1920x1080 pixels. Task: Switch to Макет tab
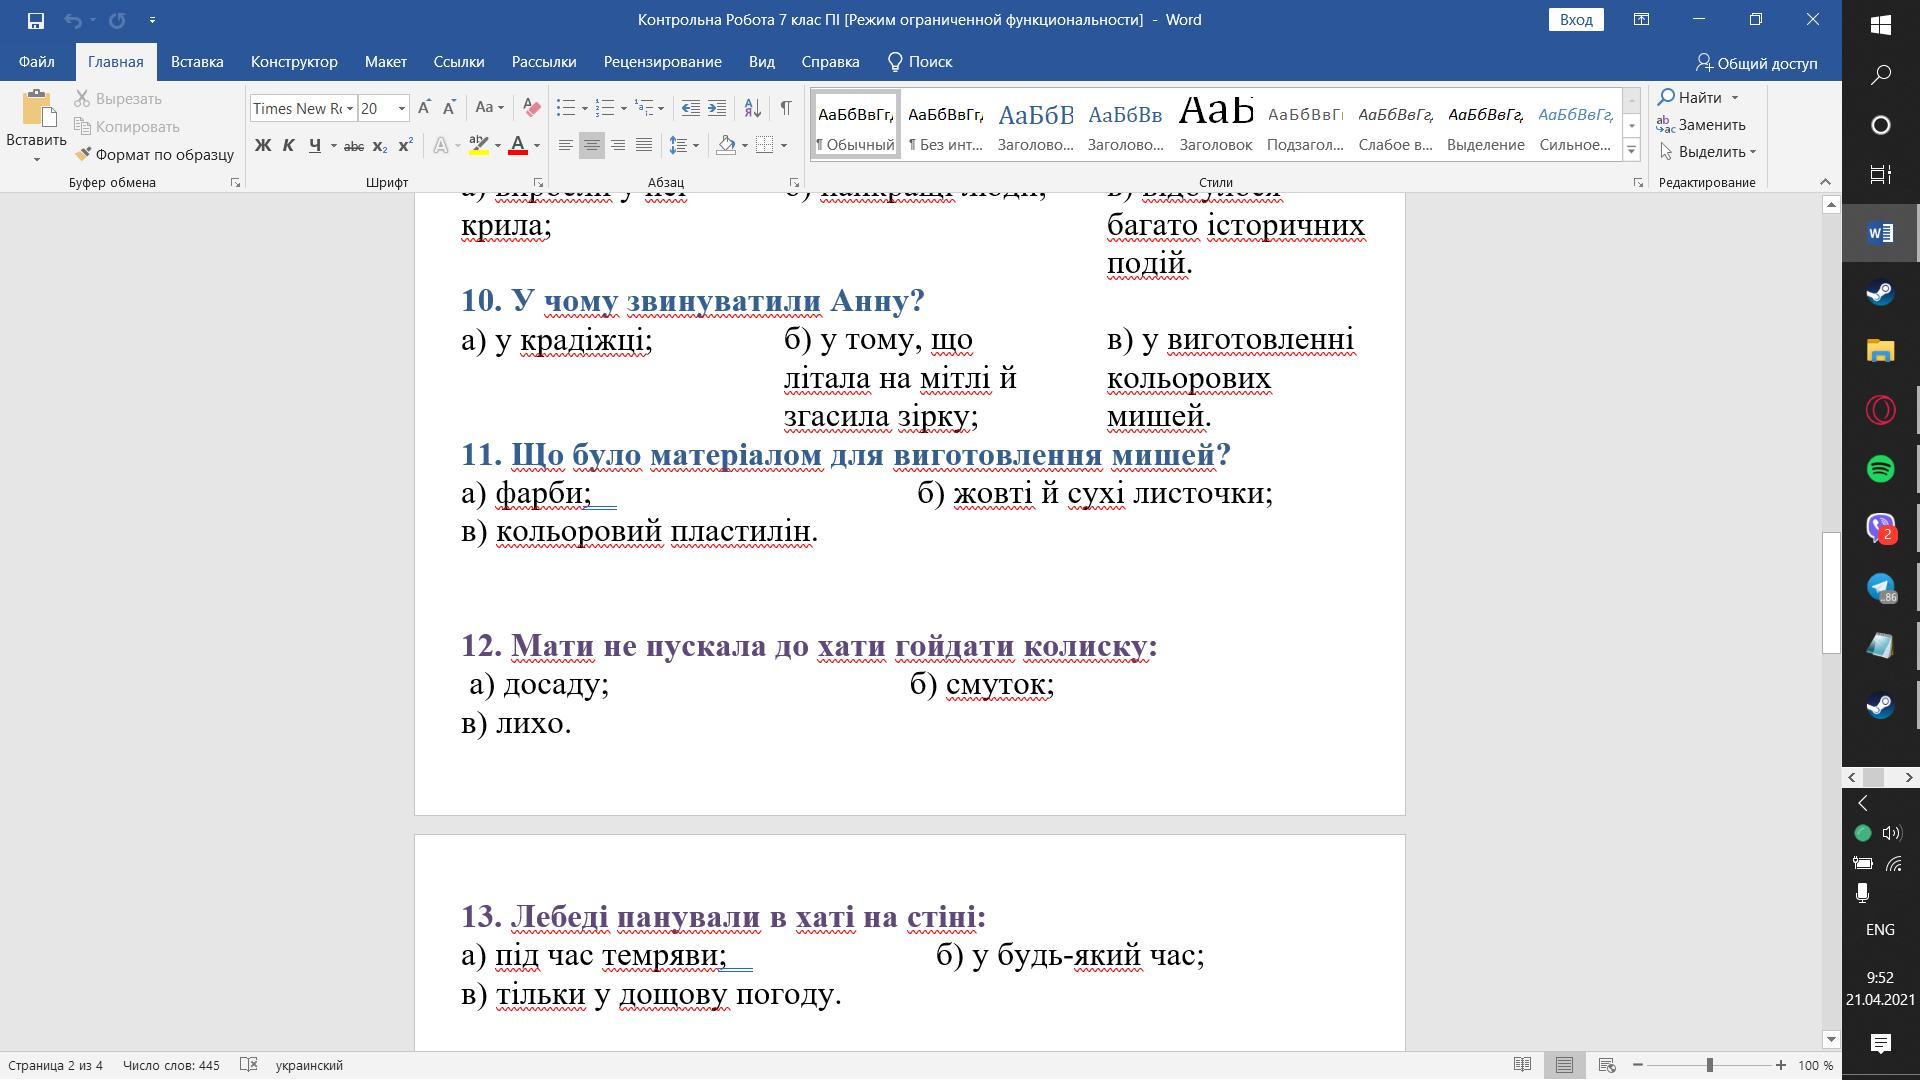pyautogui.click(x=385, y=62)
